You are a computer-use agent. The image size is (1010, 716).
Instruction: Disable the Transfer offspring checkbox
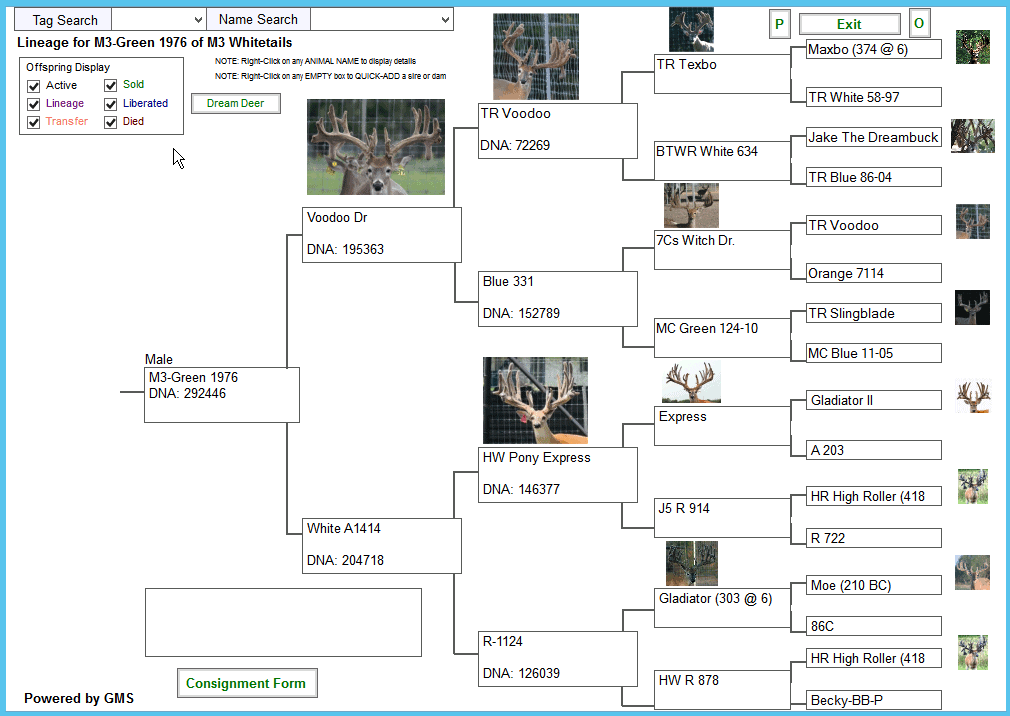(x=34, y=122)
